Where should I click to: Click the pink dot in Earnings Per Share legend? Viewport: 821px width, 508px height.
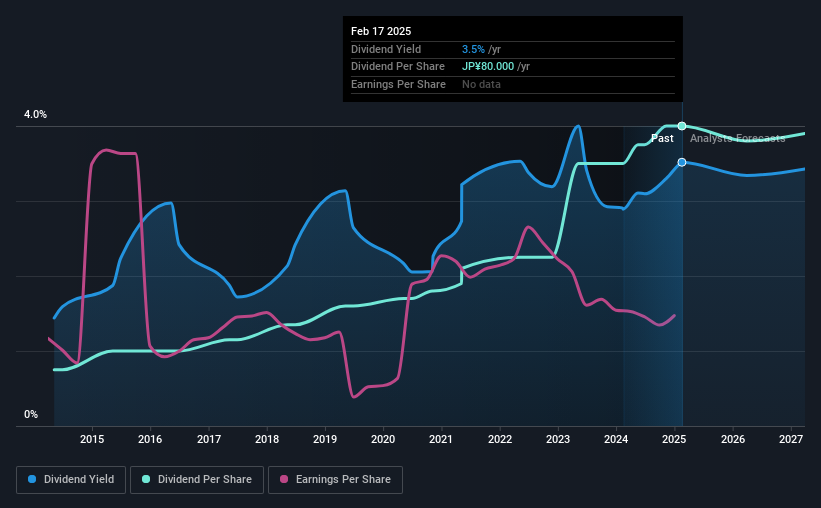click(284, 479)
